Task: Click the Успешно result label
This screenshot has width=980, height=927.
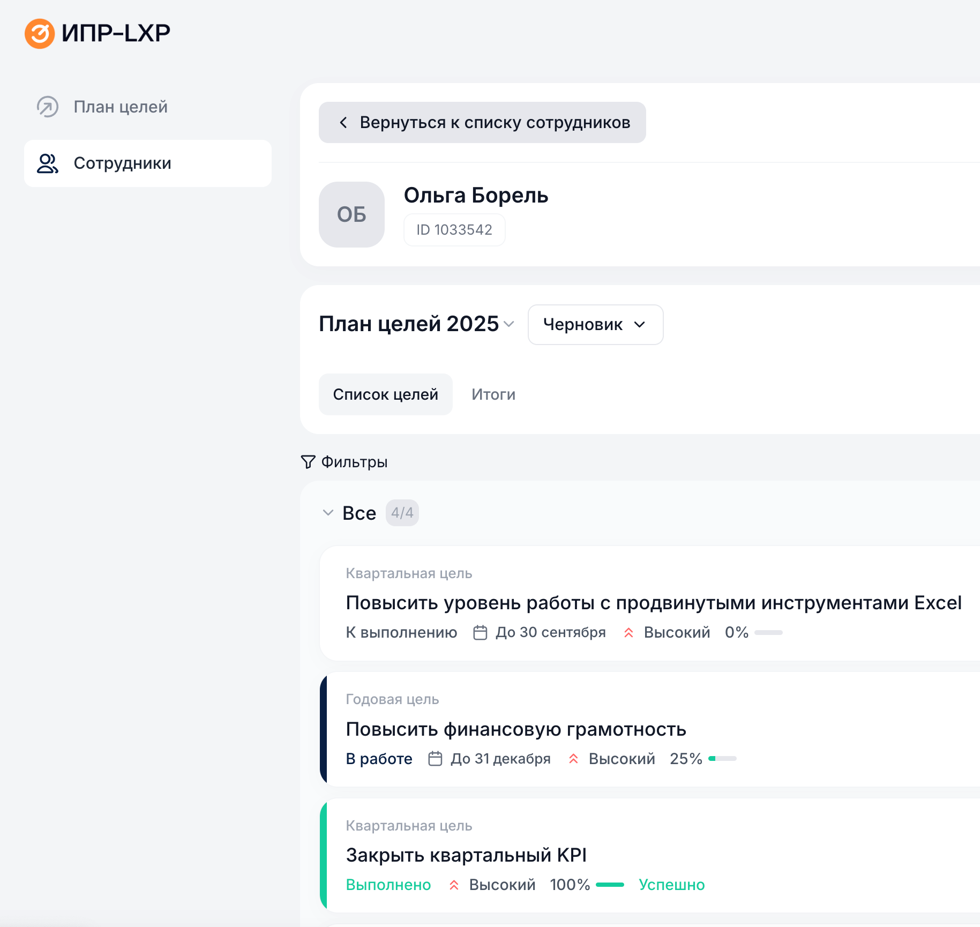Action: (x=672, y=885)
